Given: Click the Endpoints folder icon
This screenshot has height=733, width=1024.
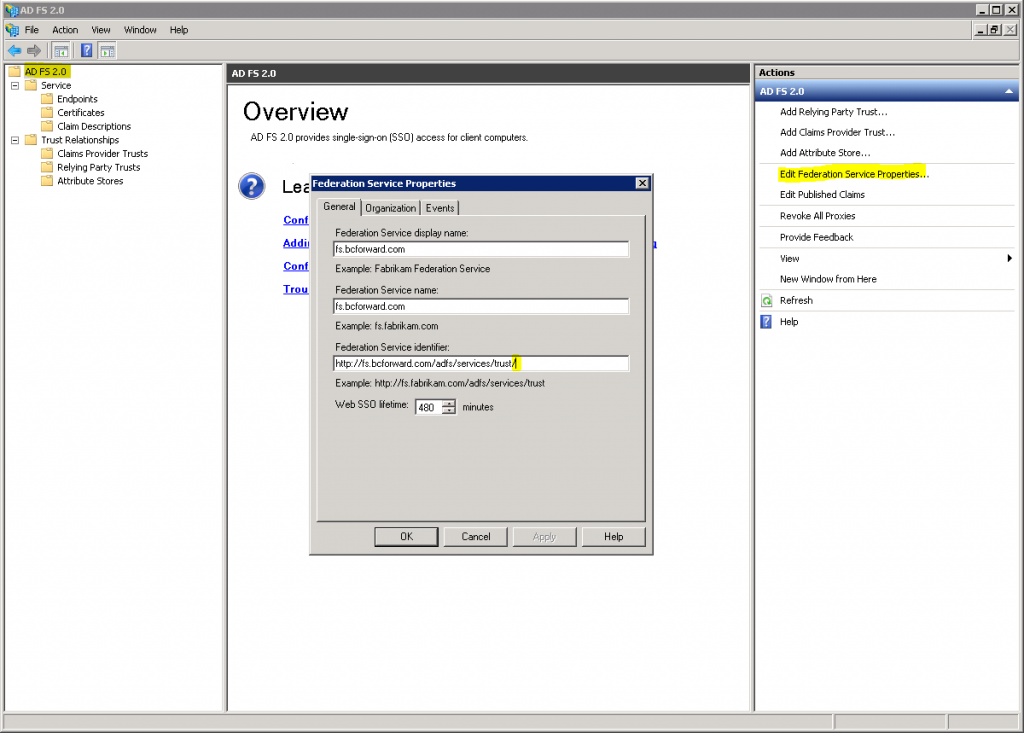Looking at the screenshot, I should [x=47, y=99].
